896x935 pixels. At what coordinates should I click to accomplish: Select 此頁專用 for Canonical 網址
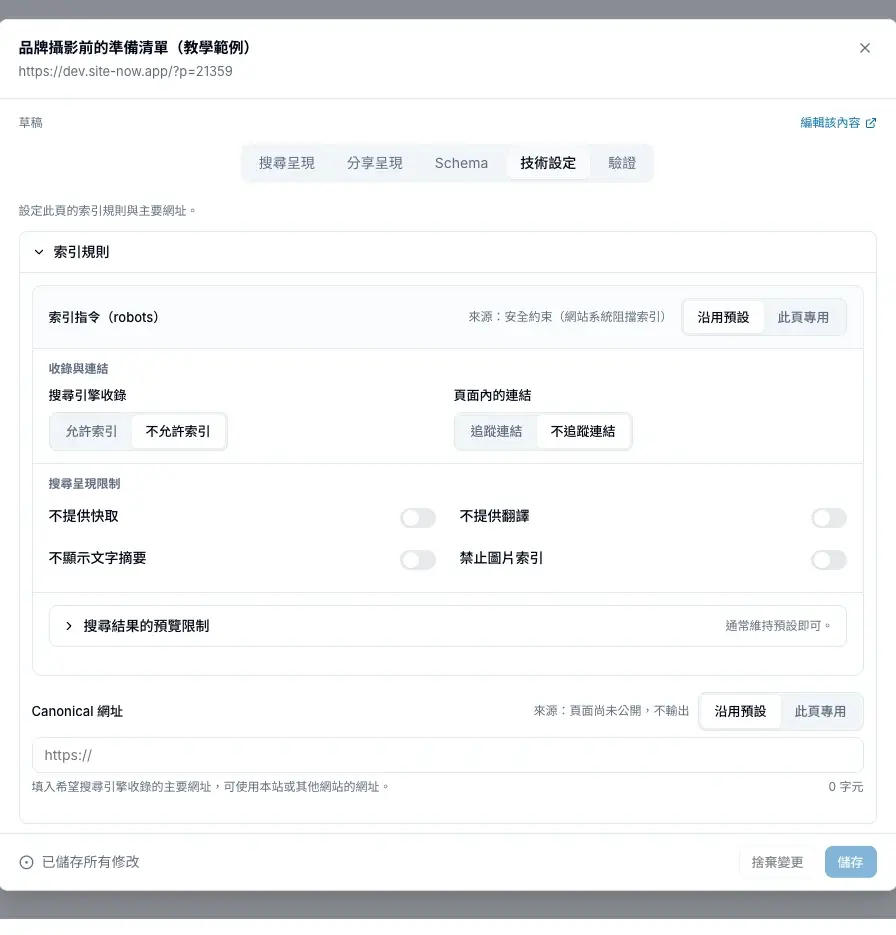pos(820,711)
